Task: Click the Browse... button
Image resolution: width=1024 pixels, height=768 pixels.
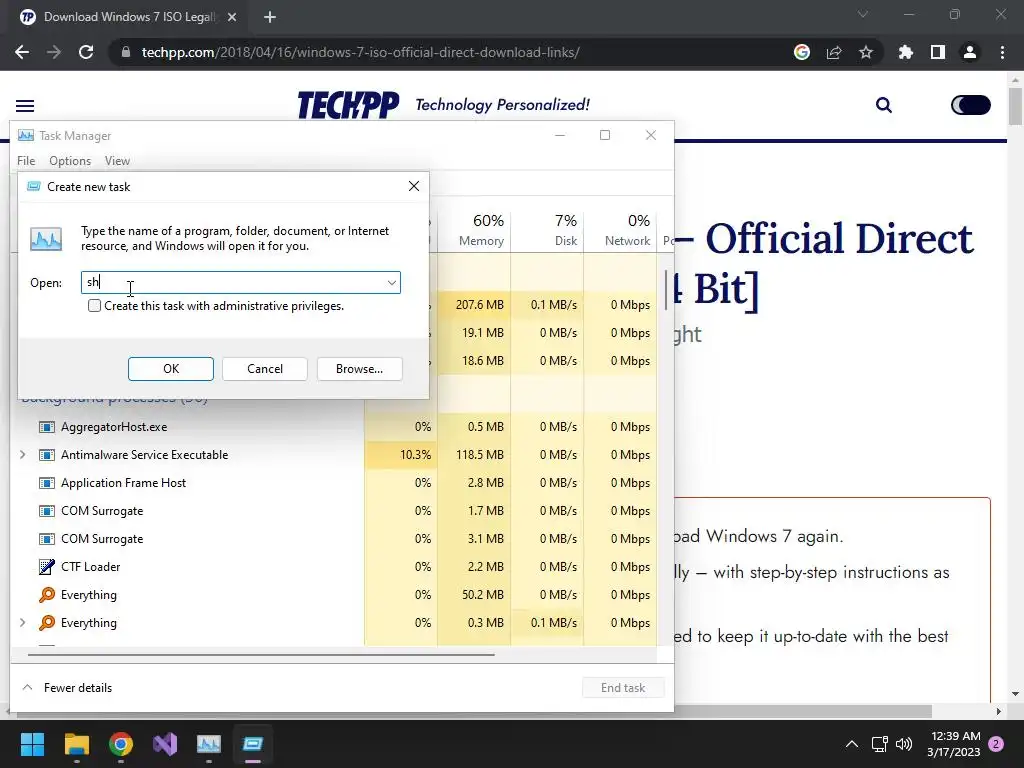Action: [x=359, y=369]
